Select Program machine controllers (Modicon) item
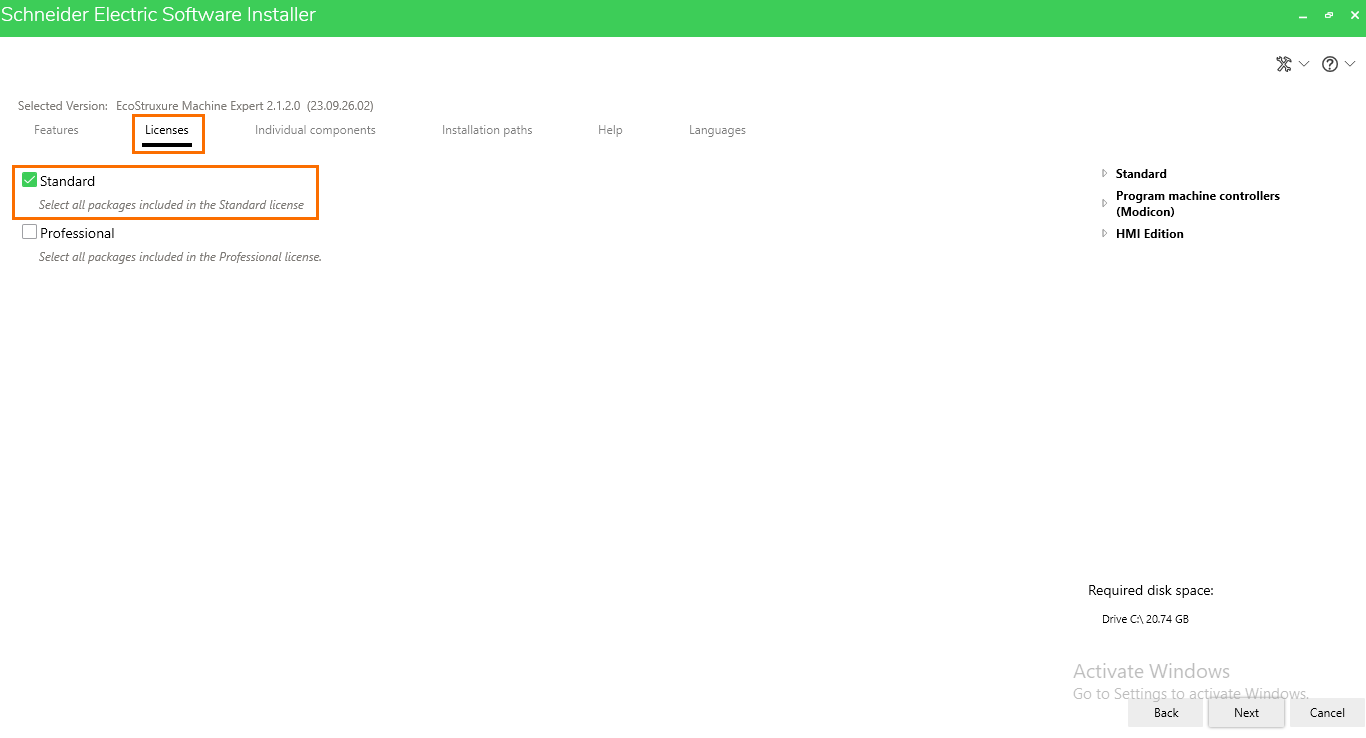1366x738 pixels. [1198, 204]
